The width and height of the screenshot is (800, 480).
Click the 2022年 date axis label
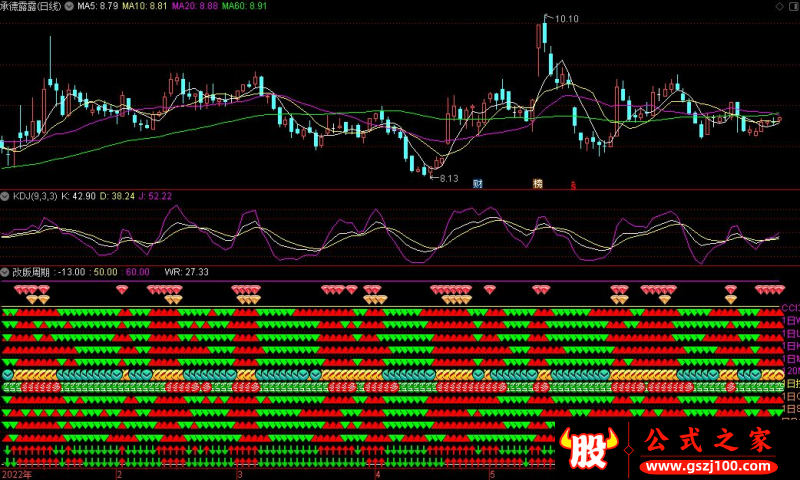click(x=17, y=475)
